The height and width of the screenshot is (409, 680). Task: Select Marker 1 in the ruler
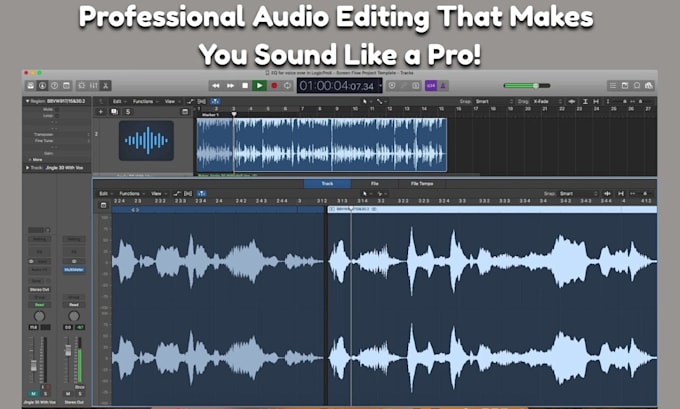210,115
